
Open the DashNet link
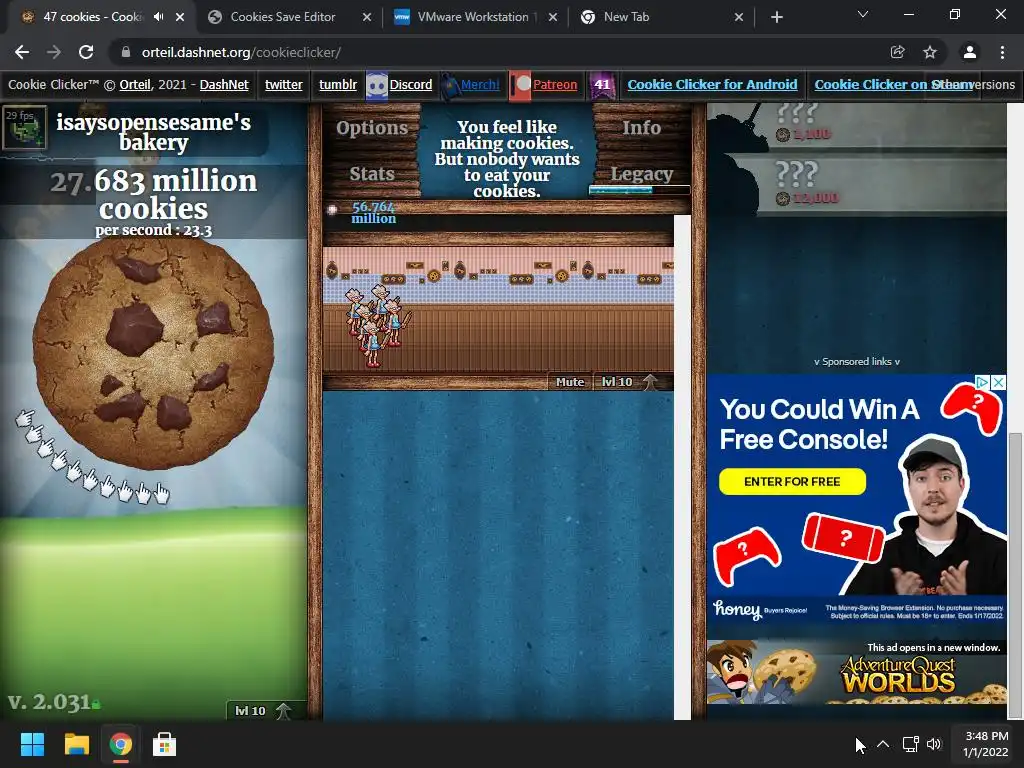click(x=224, y=85)
